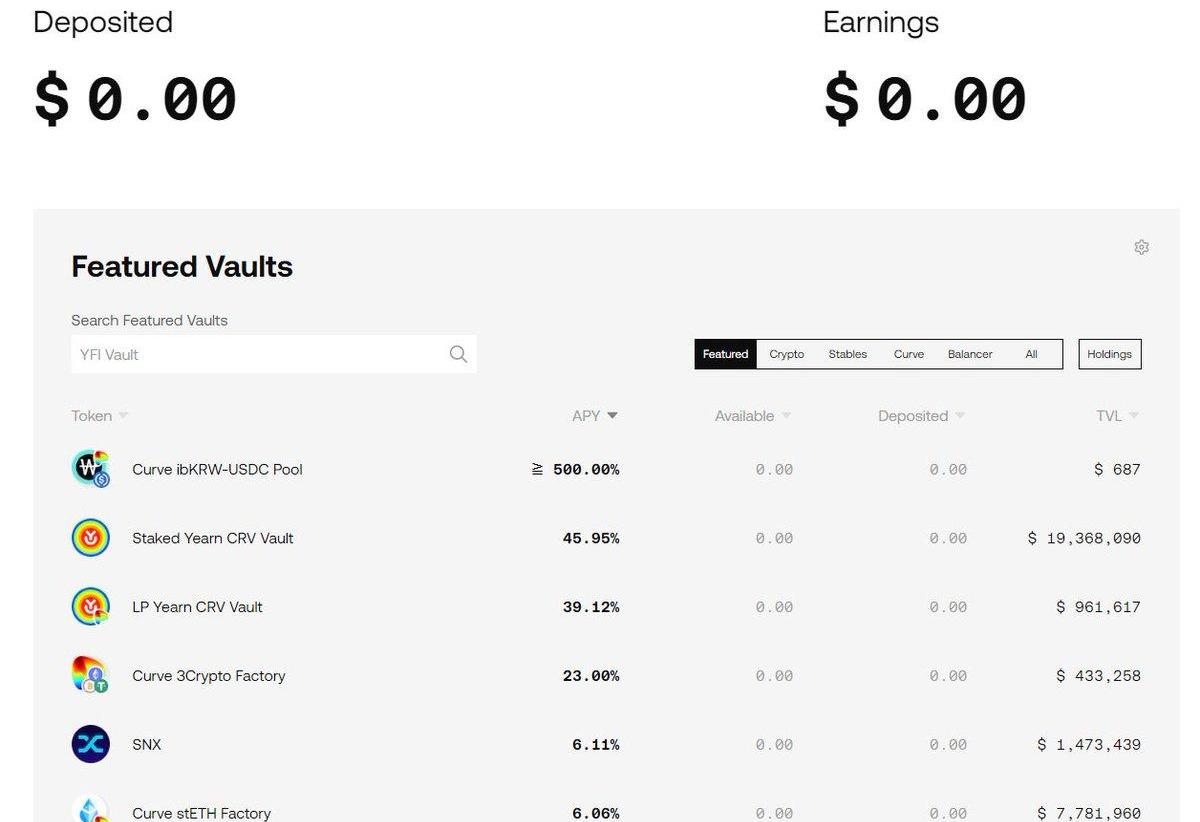Sort by the APY column arrow
Image resolution: width=1200 pixels, height=822 pixels.
click(612, 416)
